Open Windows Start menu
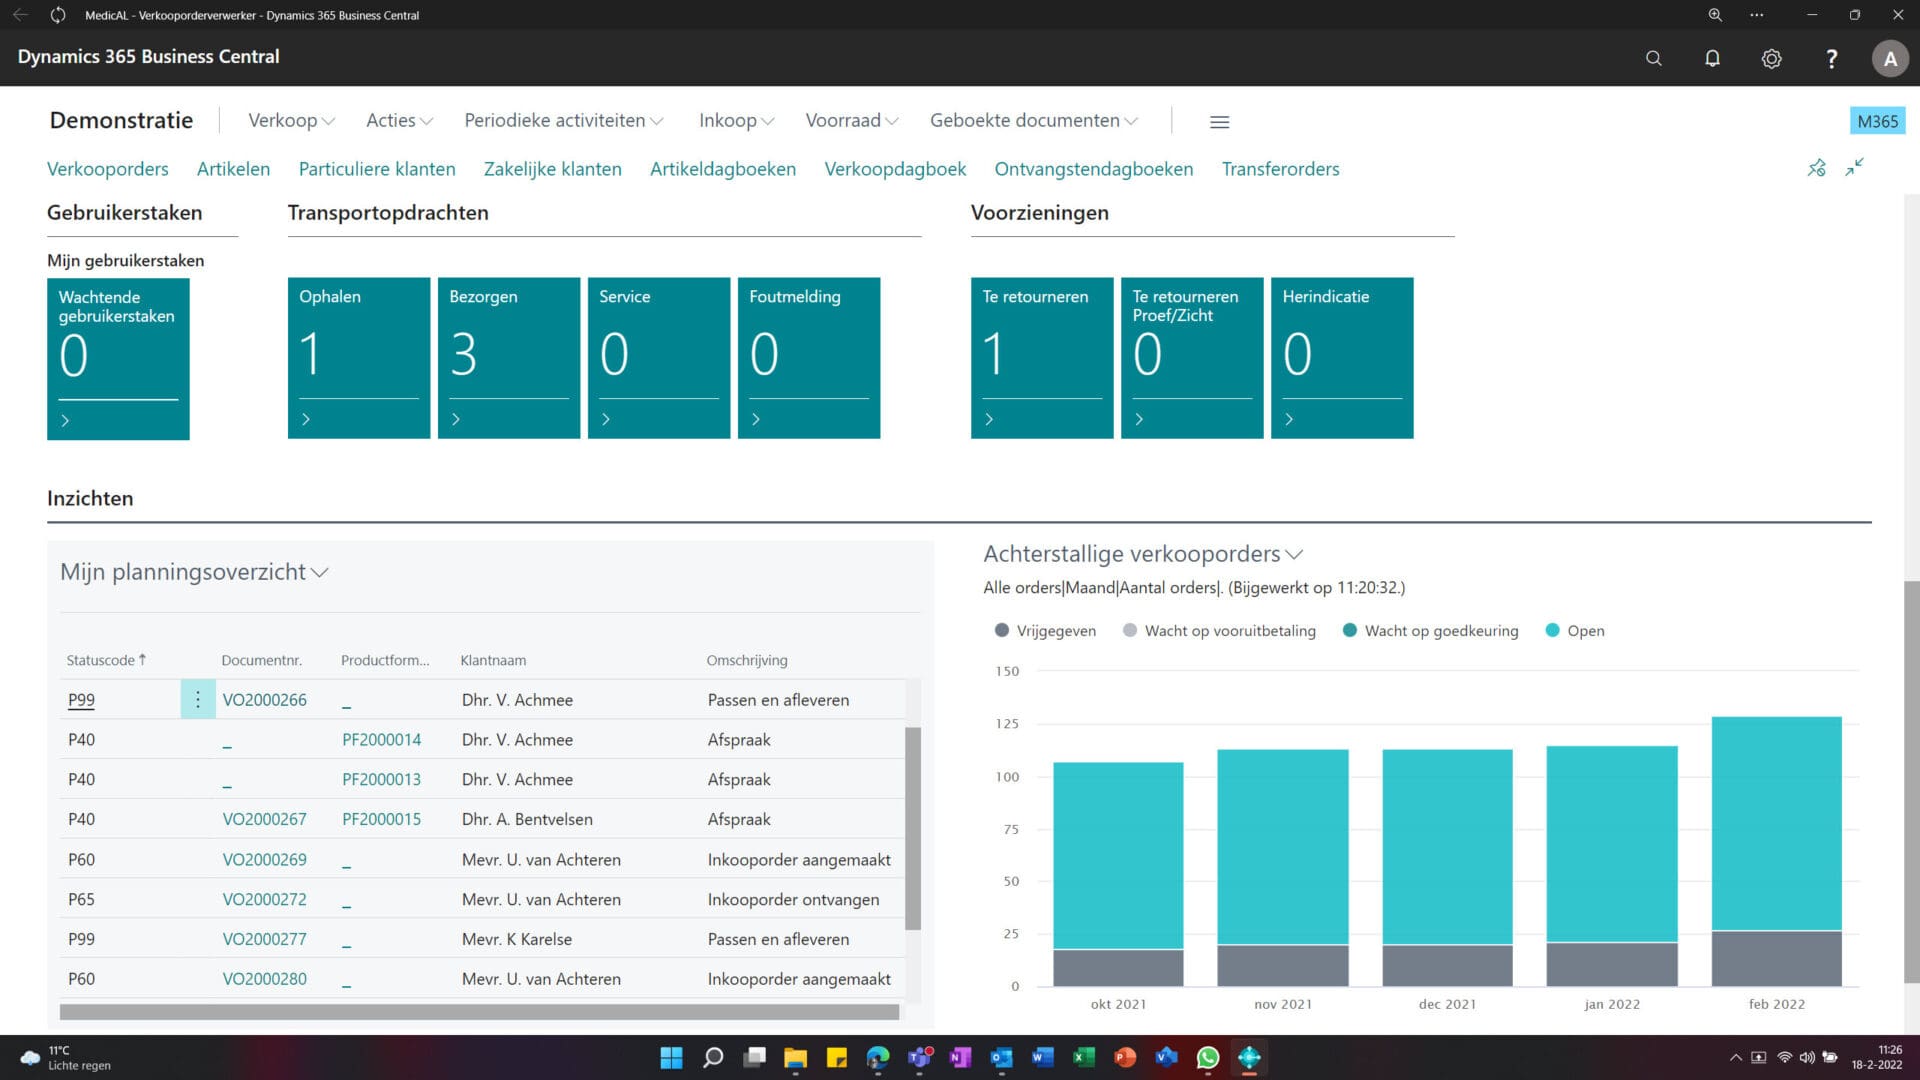 (671, 1057)
